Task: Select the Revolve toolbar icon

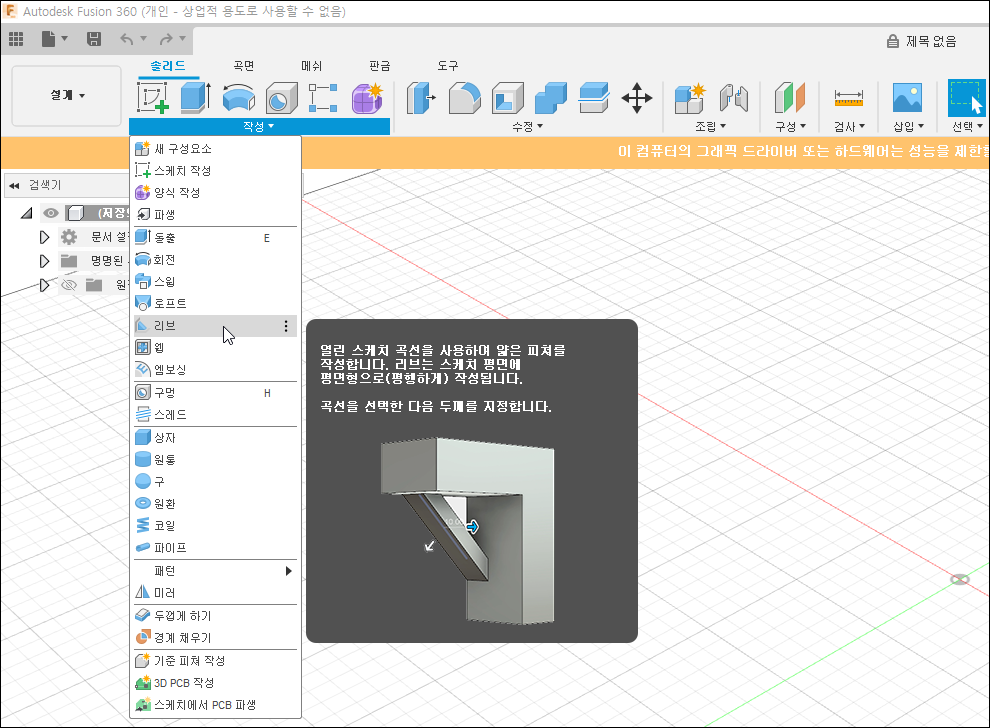Action: point(239,98)
